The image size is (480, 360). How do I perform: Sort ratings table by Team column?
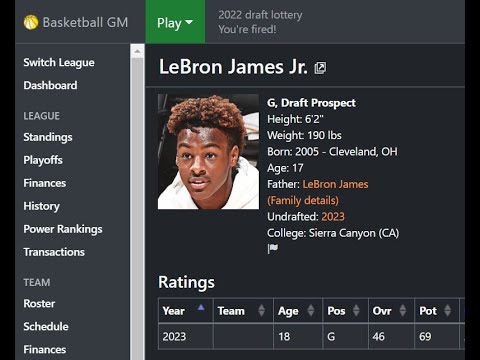[x=243, y=311]
